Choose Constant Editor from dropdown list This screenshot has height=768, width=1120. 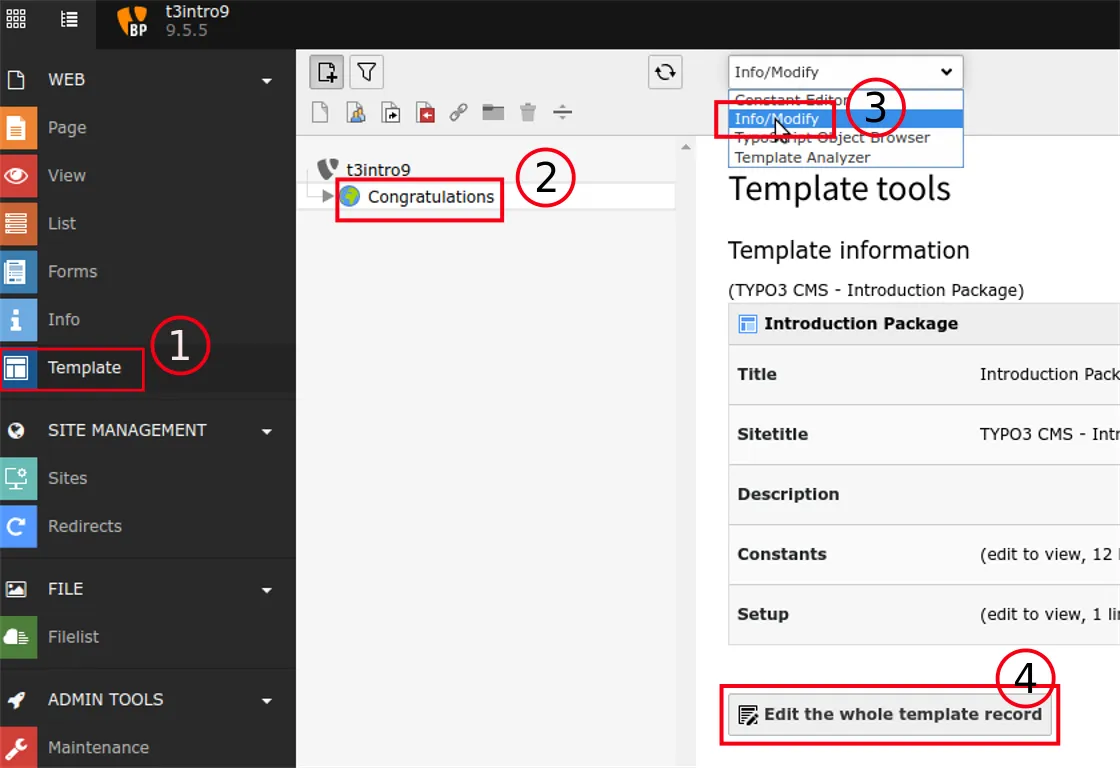846,99
